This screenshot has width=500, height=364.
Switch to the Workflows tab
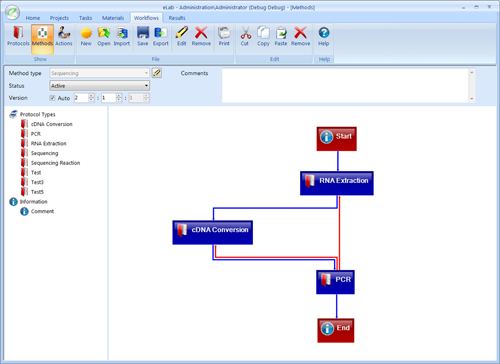146,18
